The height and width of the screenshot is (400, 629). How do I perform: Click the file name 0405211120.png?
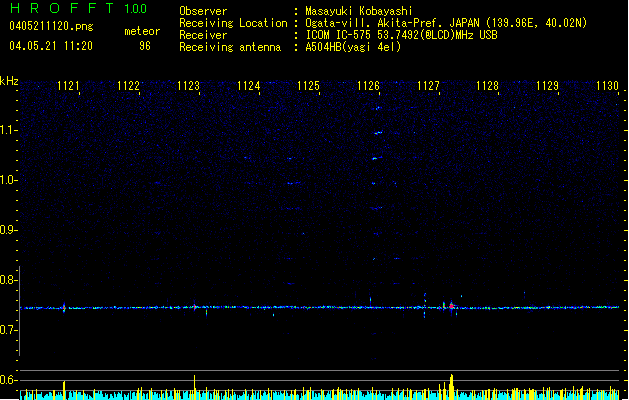(51, 26)
